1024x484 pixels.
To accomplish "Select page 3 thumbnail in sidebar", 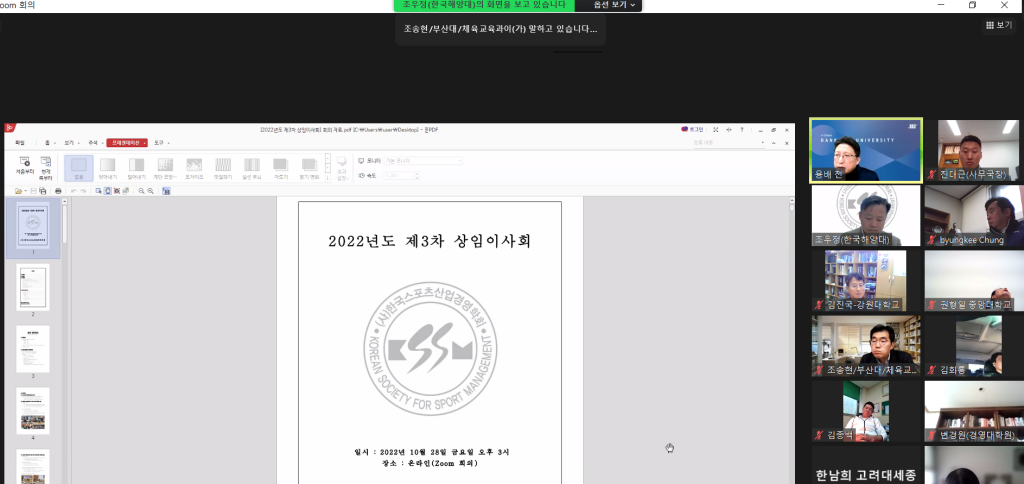I will tap(32, 349).
